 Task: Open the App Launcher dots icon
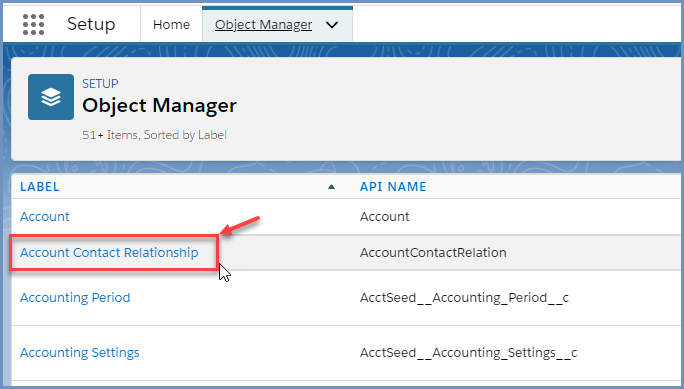point(34,24)
